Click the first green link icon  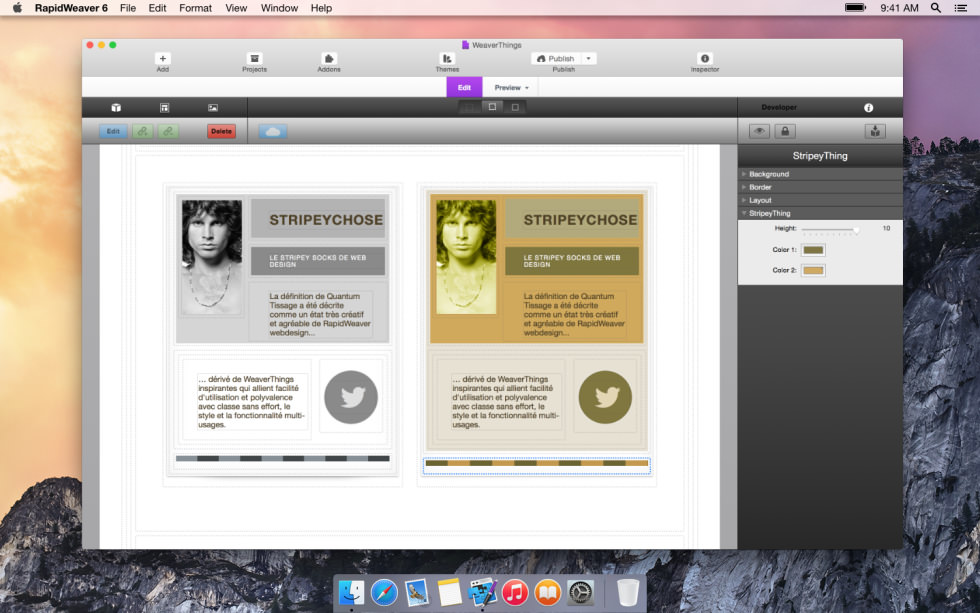point(142,131)
